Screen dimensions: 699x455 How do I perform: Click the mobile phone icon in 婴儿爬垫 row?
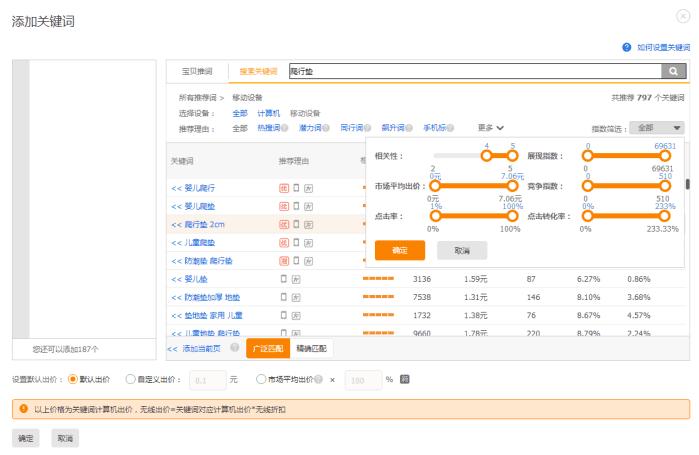(x=296, y=206)
